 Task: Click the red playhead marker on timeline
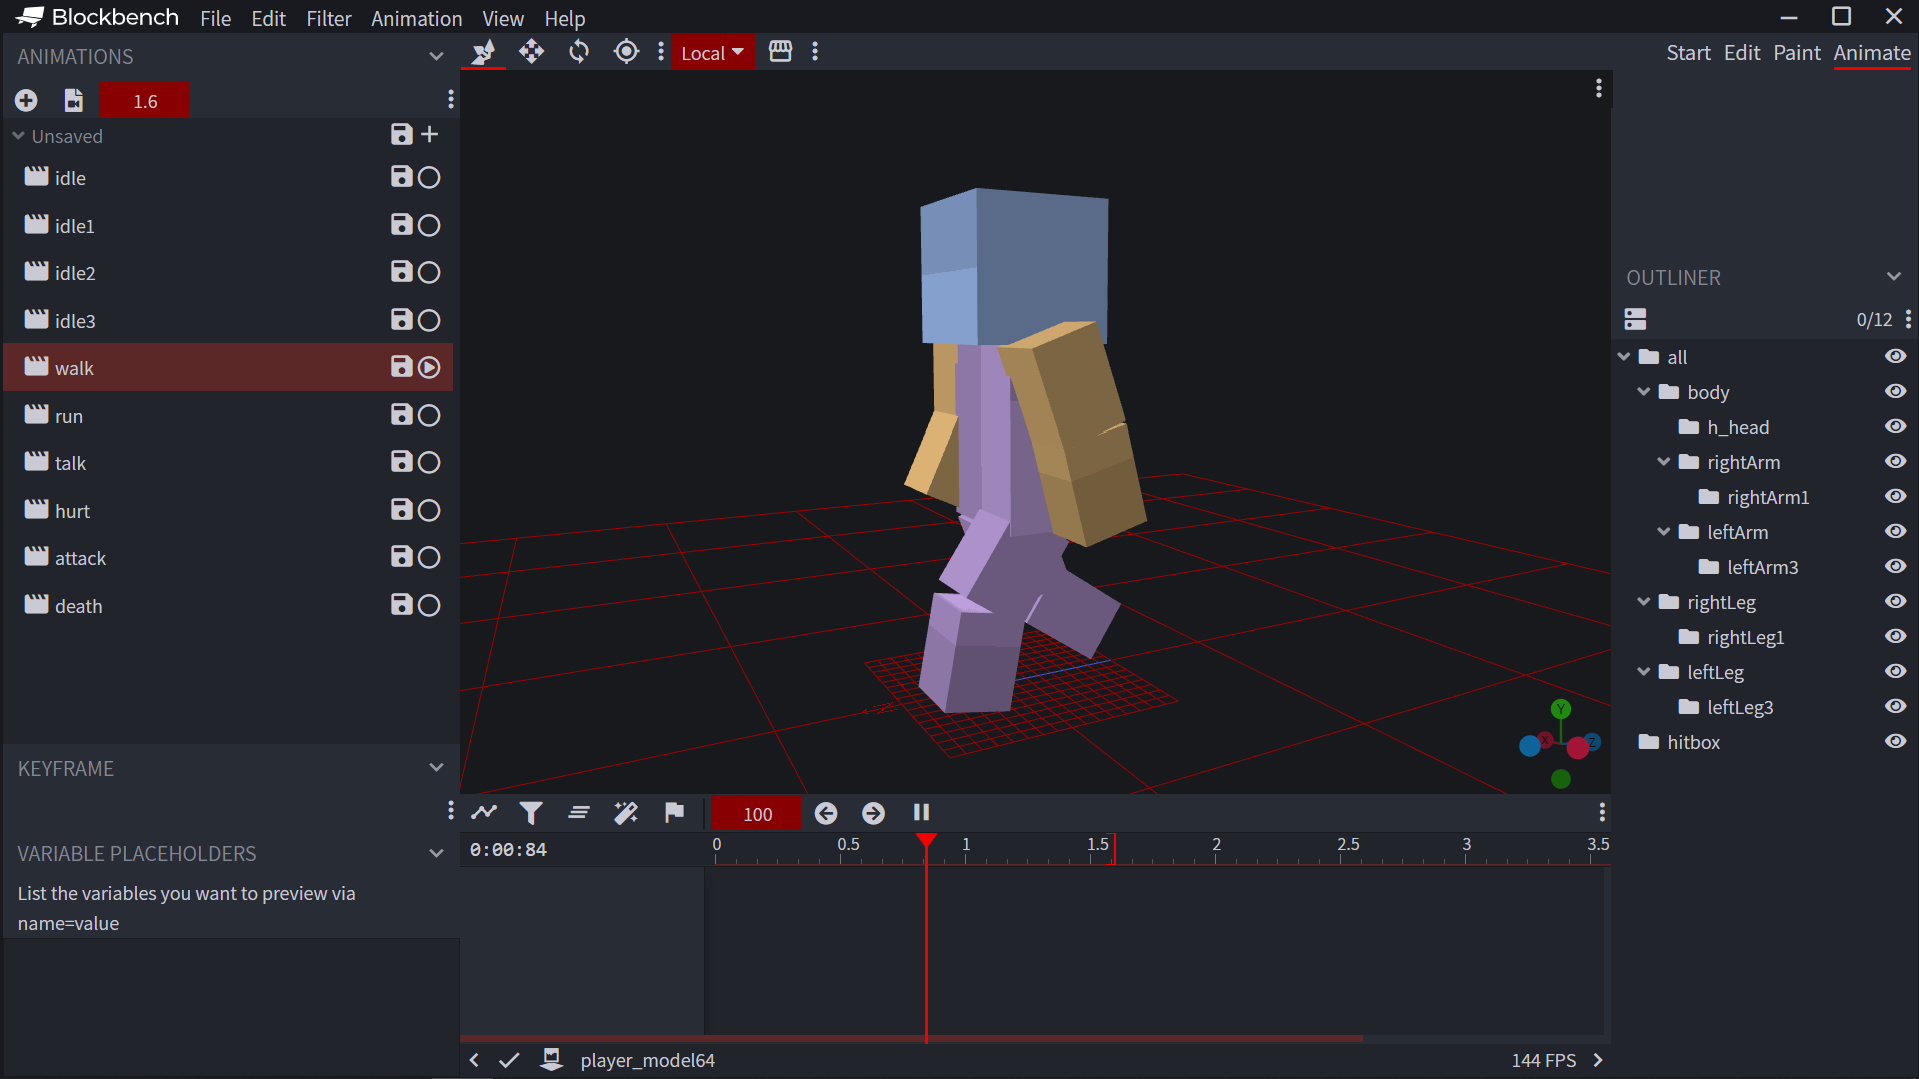[x=926, y=841]
